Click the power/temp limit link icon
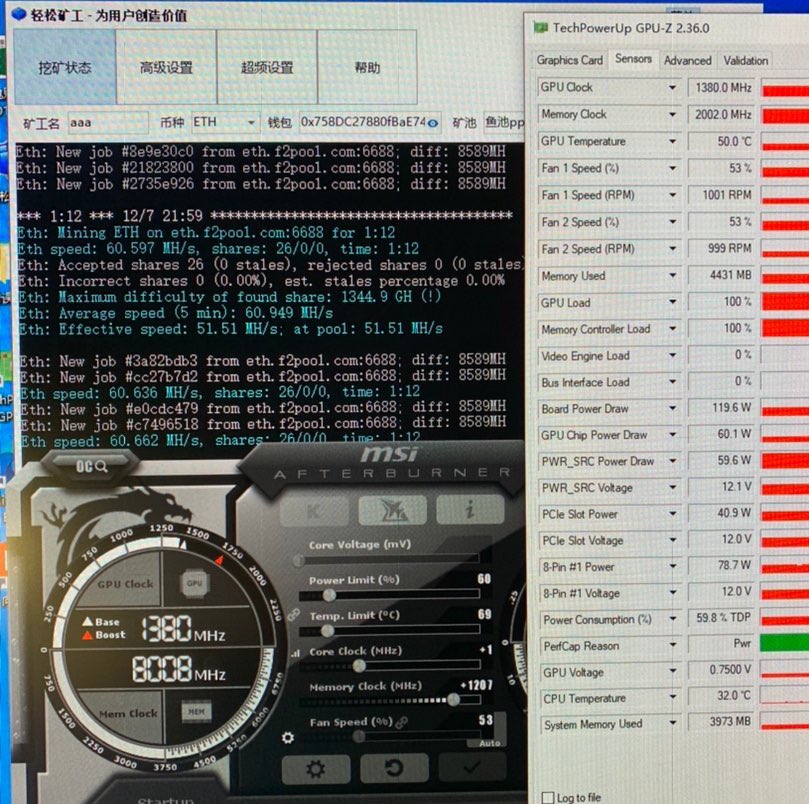This screenshot has width=809, height=804. tap(294, 614)
